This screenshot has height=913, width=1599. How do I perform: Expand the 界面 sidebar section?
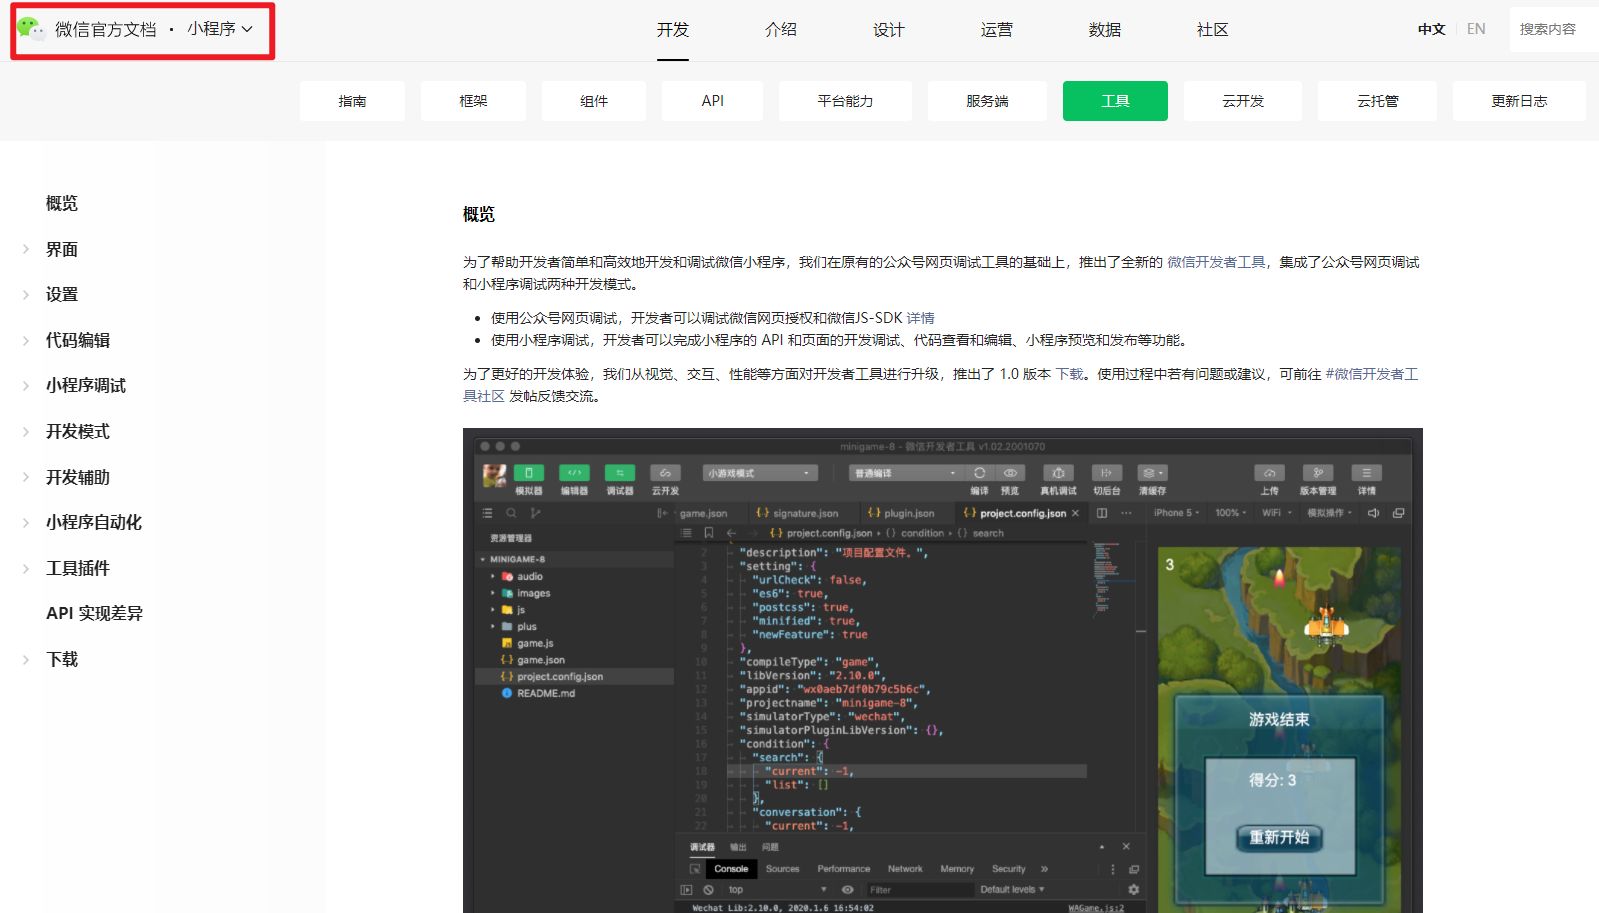pyautogui.click(x=62, y=250)
